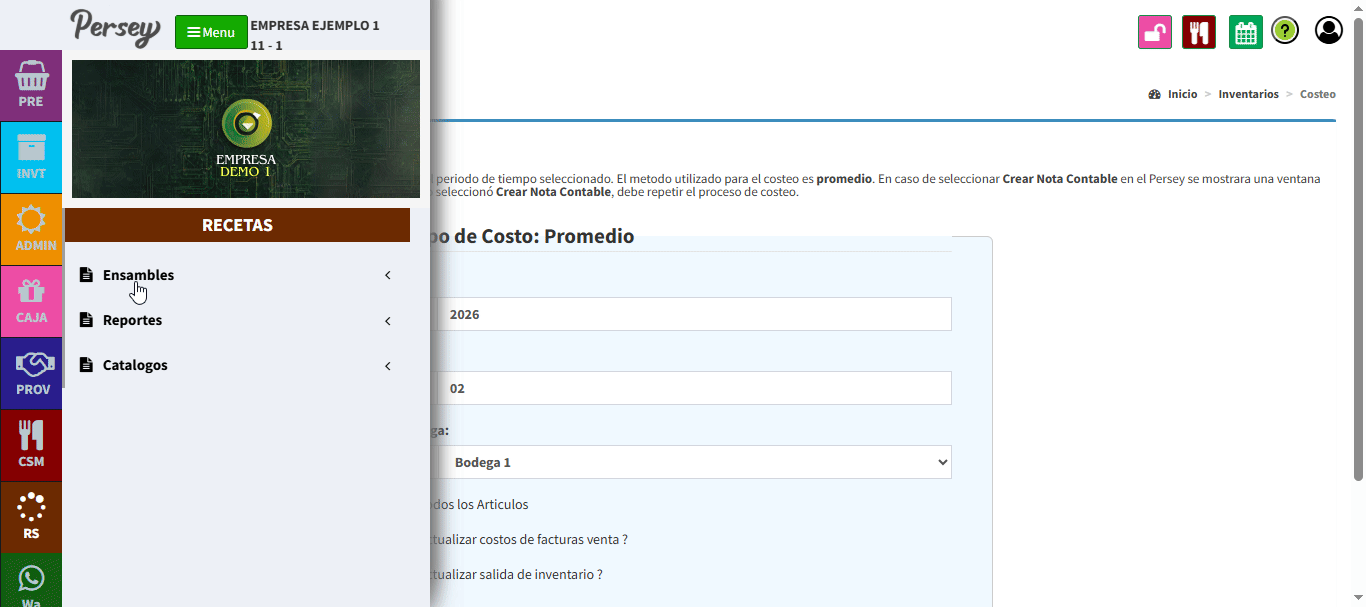Click the year field showing 2026
The height and width of the screenshot is (607, 1366).
tap(694, 314)
